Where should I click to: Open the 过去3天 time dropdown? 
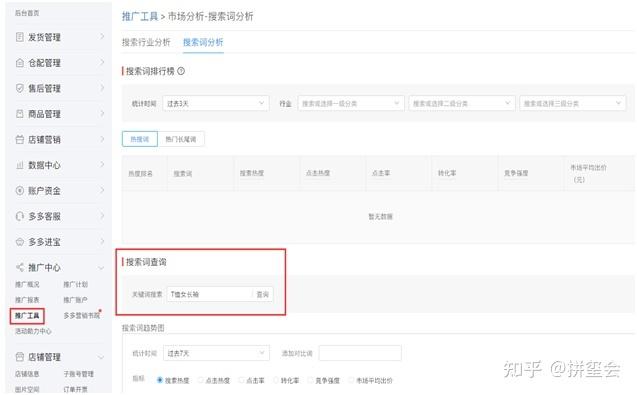coord(216,103)
